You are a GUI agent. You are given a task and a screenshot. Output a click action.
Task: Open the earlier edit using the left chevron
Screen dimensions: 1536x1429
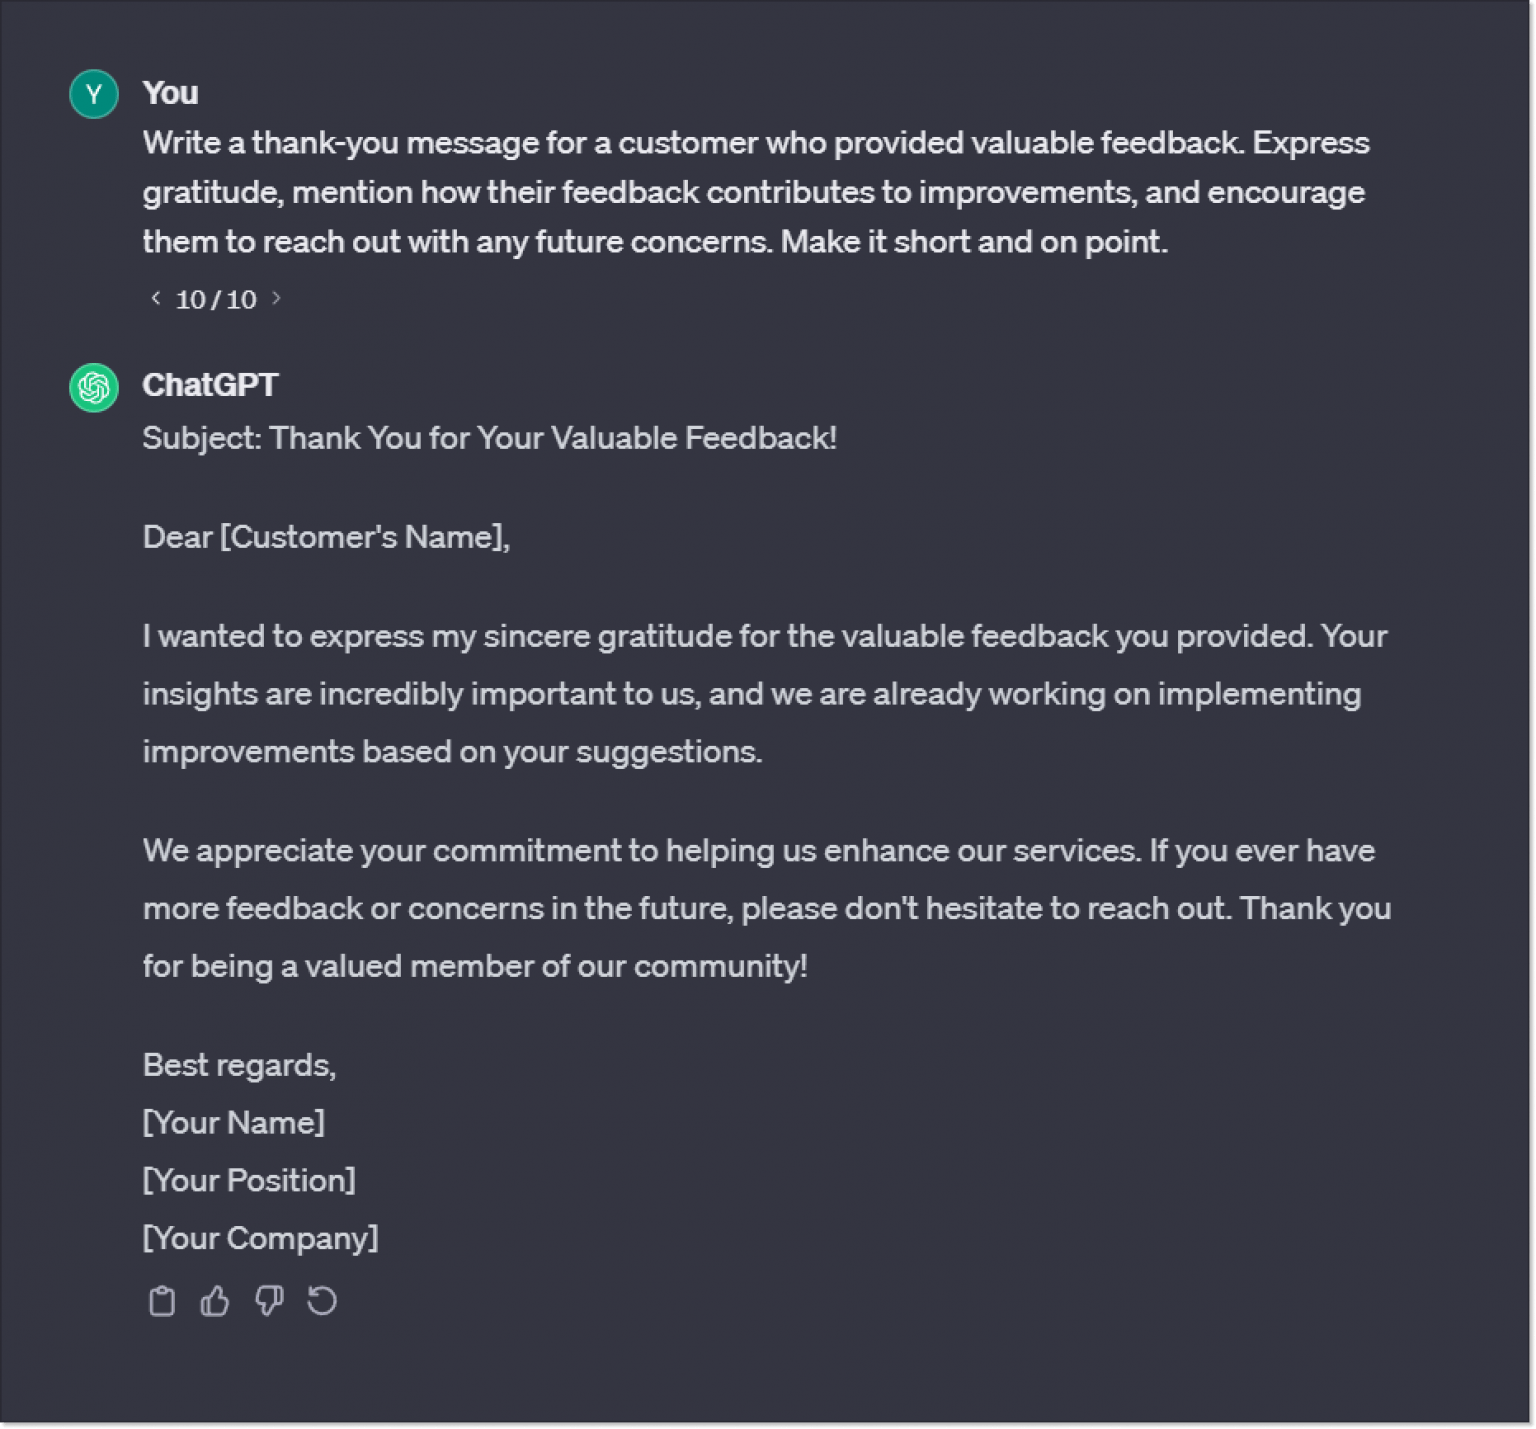pos(154,298)
